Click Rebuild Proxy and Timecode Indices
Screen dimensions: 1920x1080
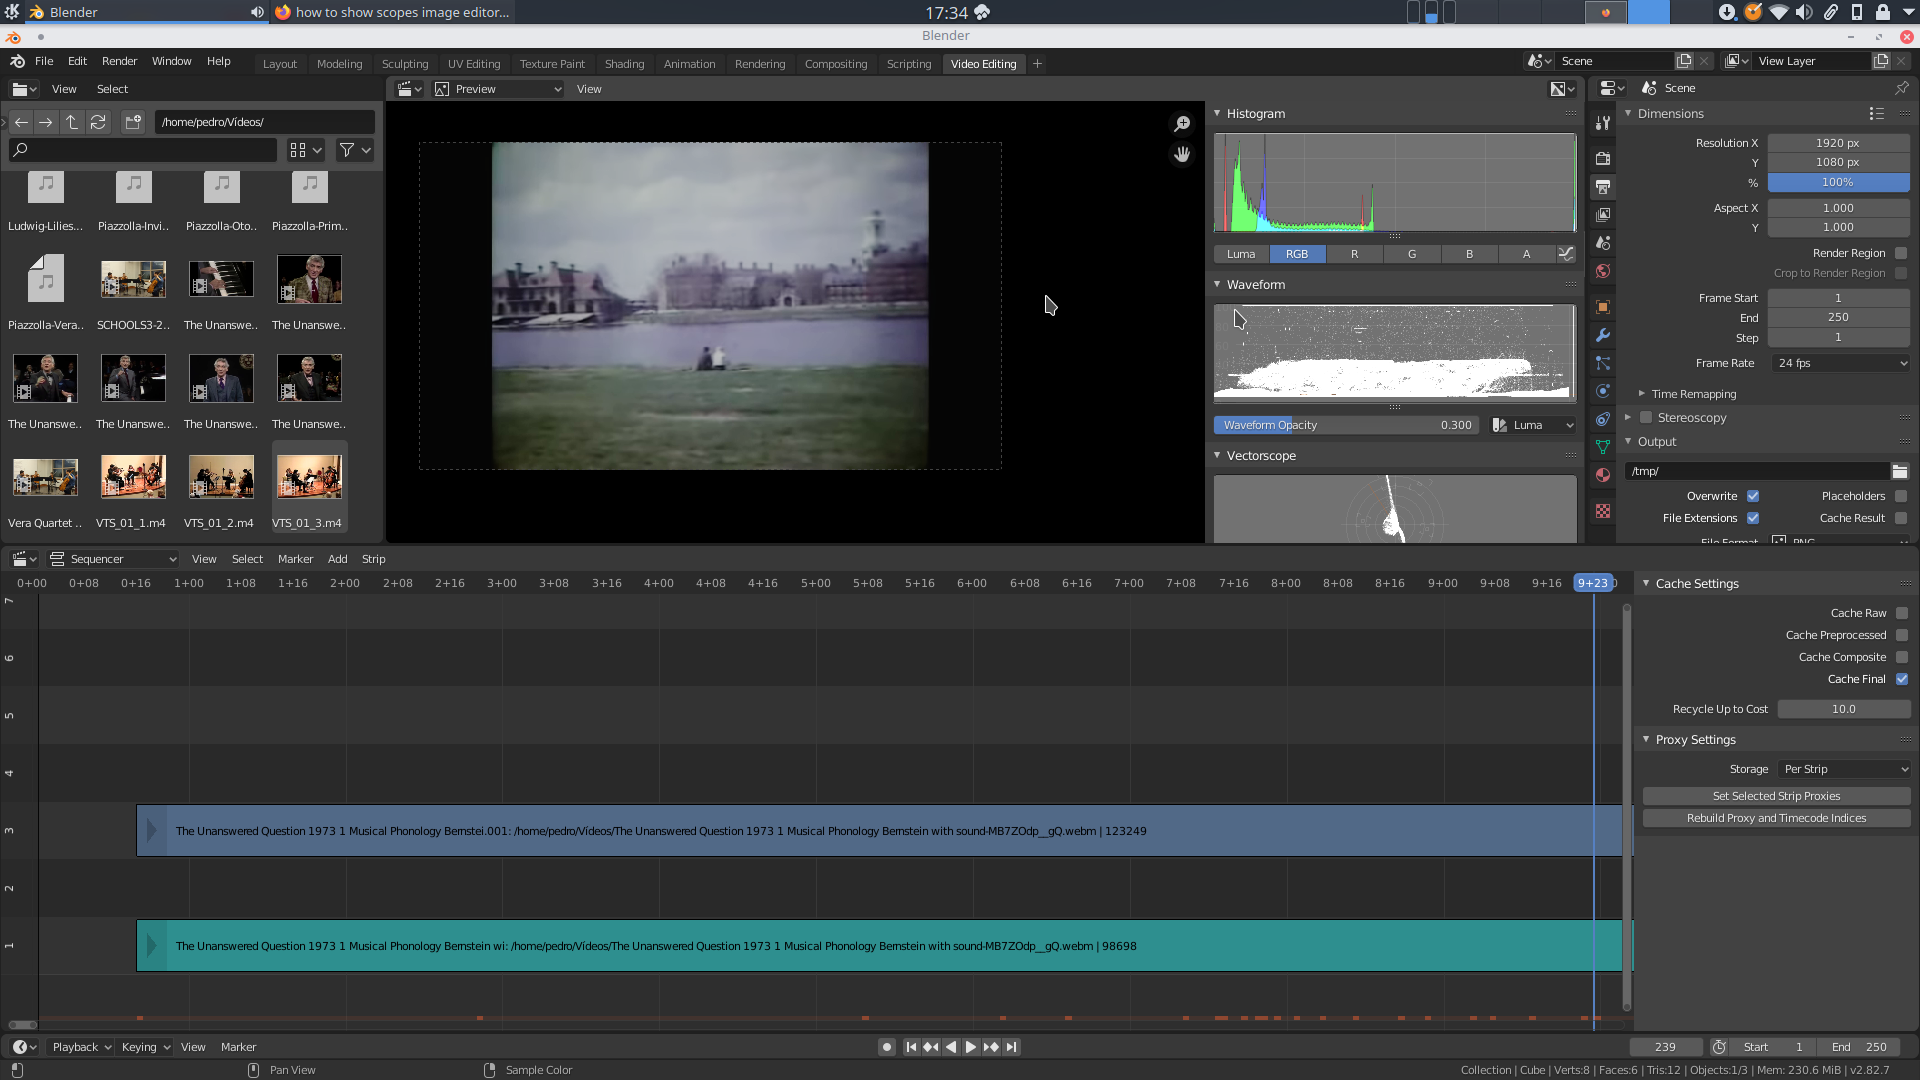1776,818
